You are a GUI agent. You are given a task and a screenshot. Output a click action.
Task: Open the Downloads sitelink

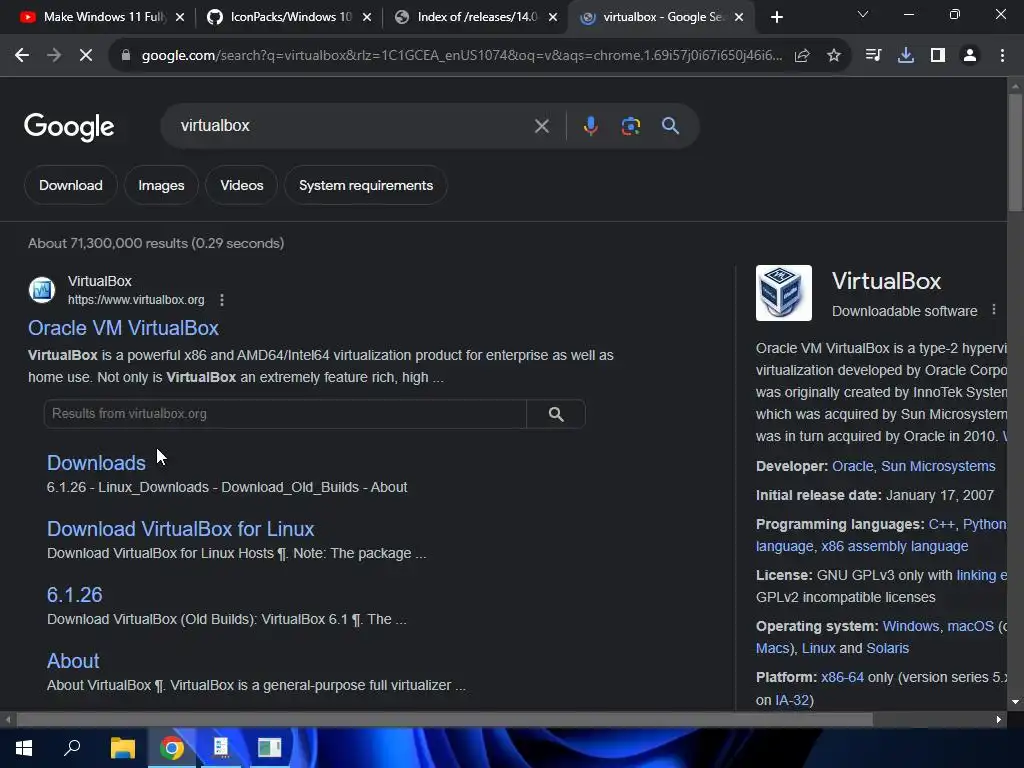[96, 463]
